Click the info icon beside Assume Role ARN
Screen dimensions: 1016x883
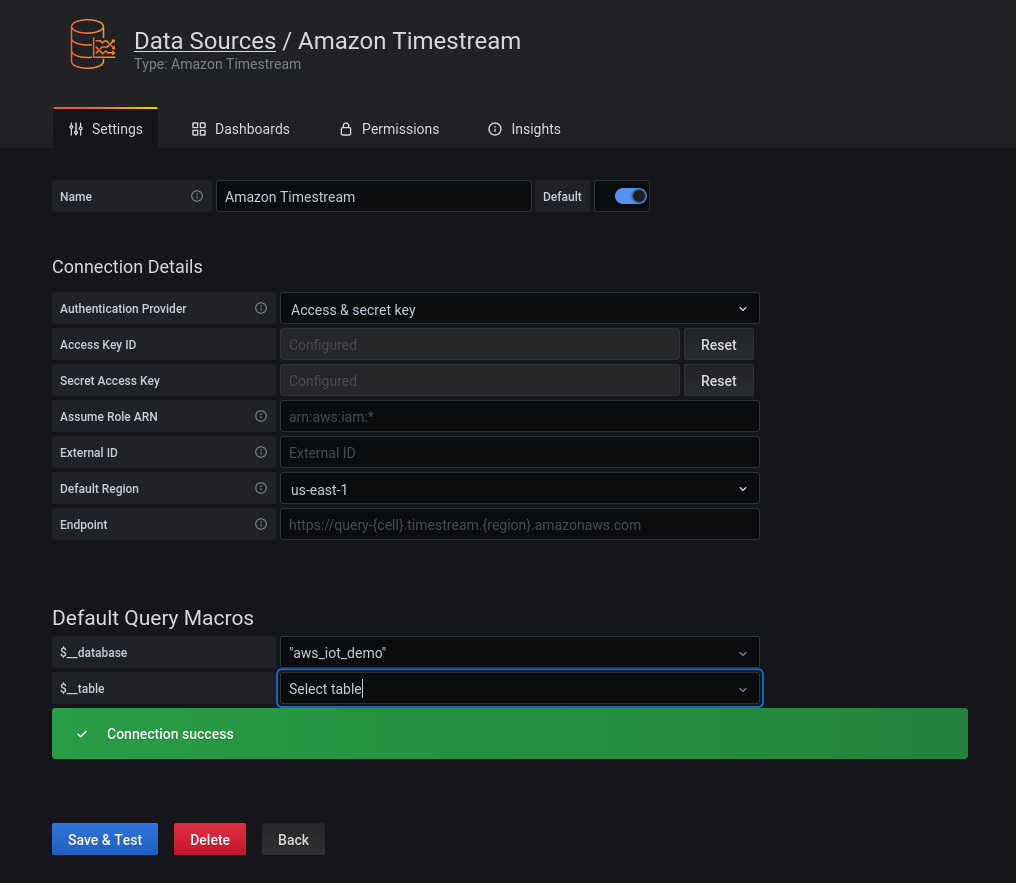(x=261, y=416)
